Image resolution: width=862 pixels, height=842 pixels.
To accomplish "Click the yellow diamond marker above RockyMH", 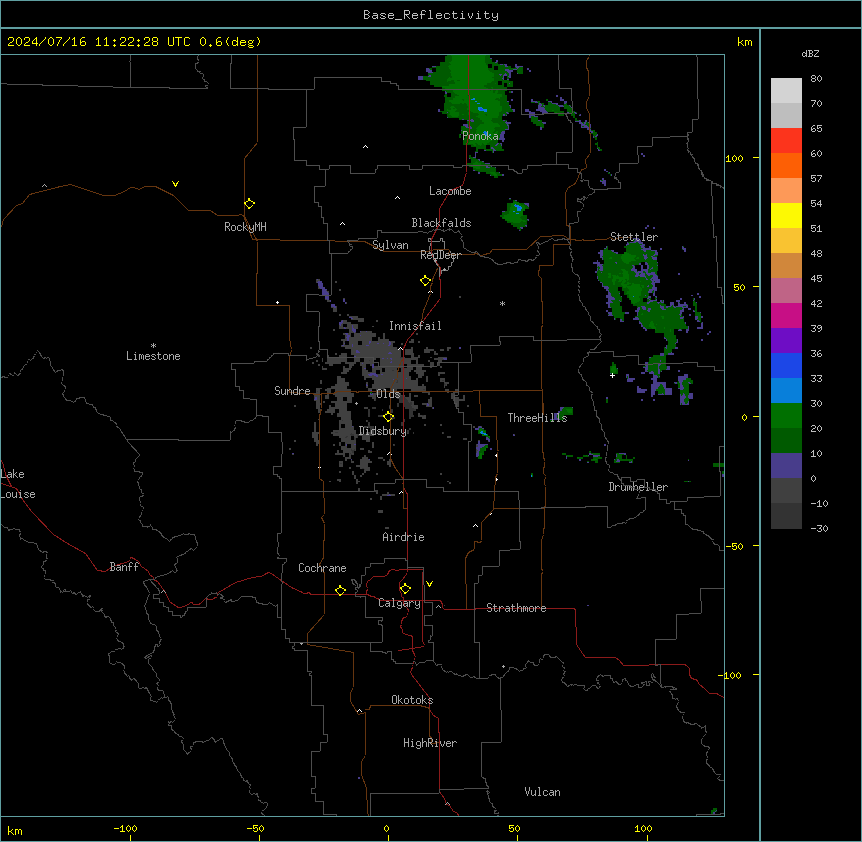I will [x=250, y=204].
